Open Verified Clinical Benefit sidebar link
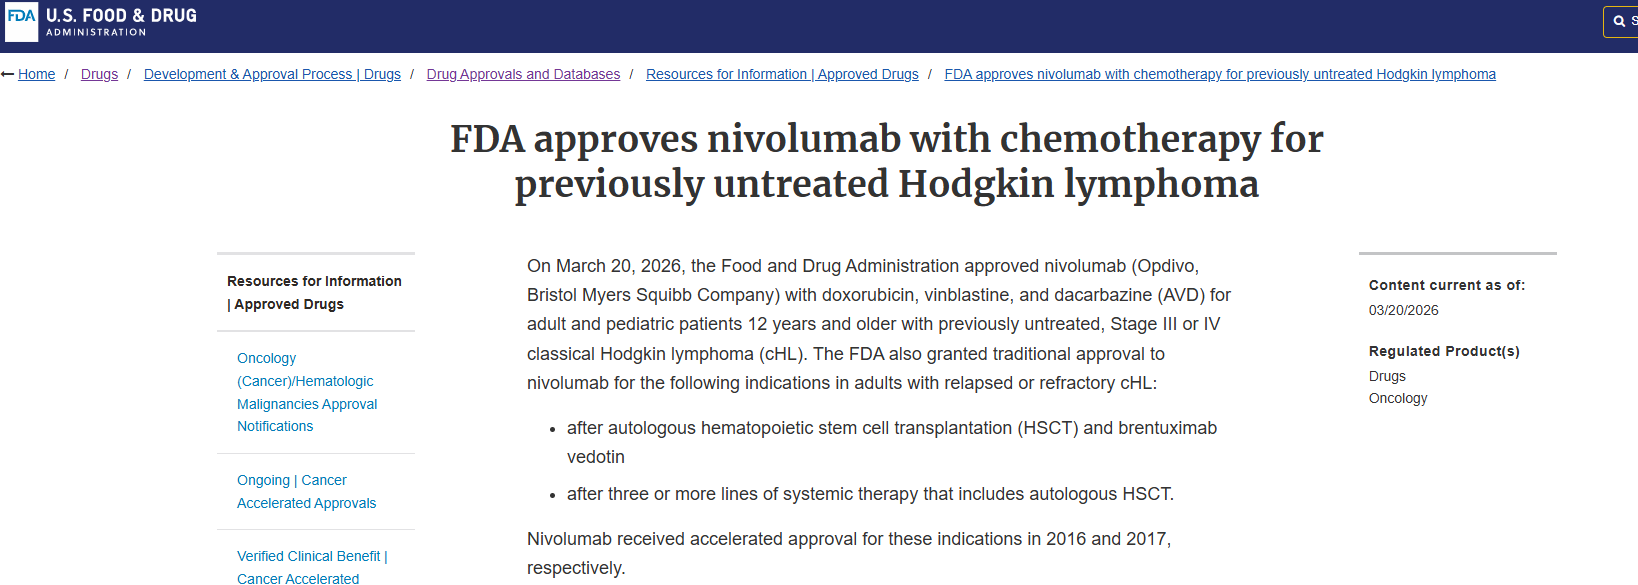The width and height of the screenshot is (1638, 585). click(312, 567)
